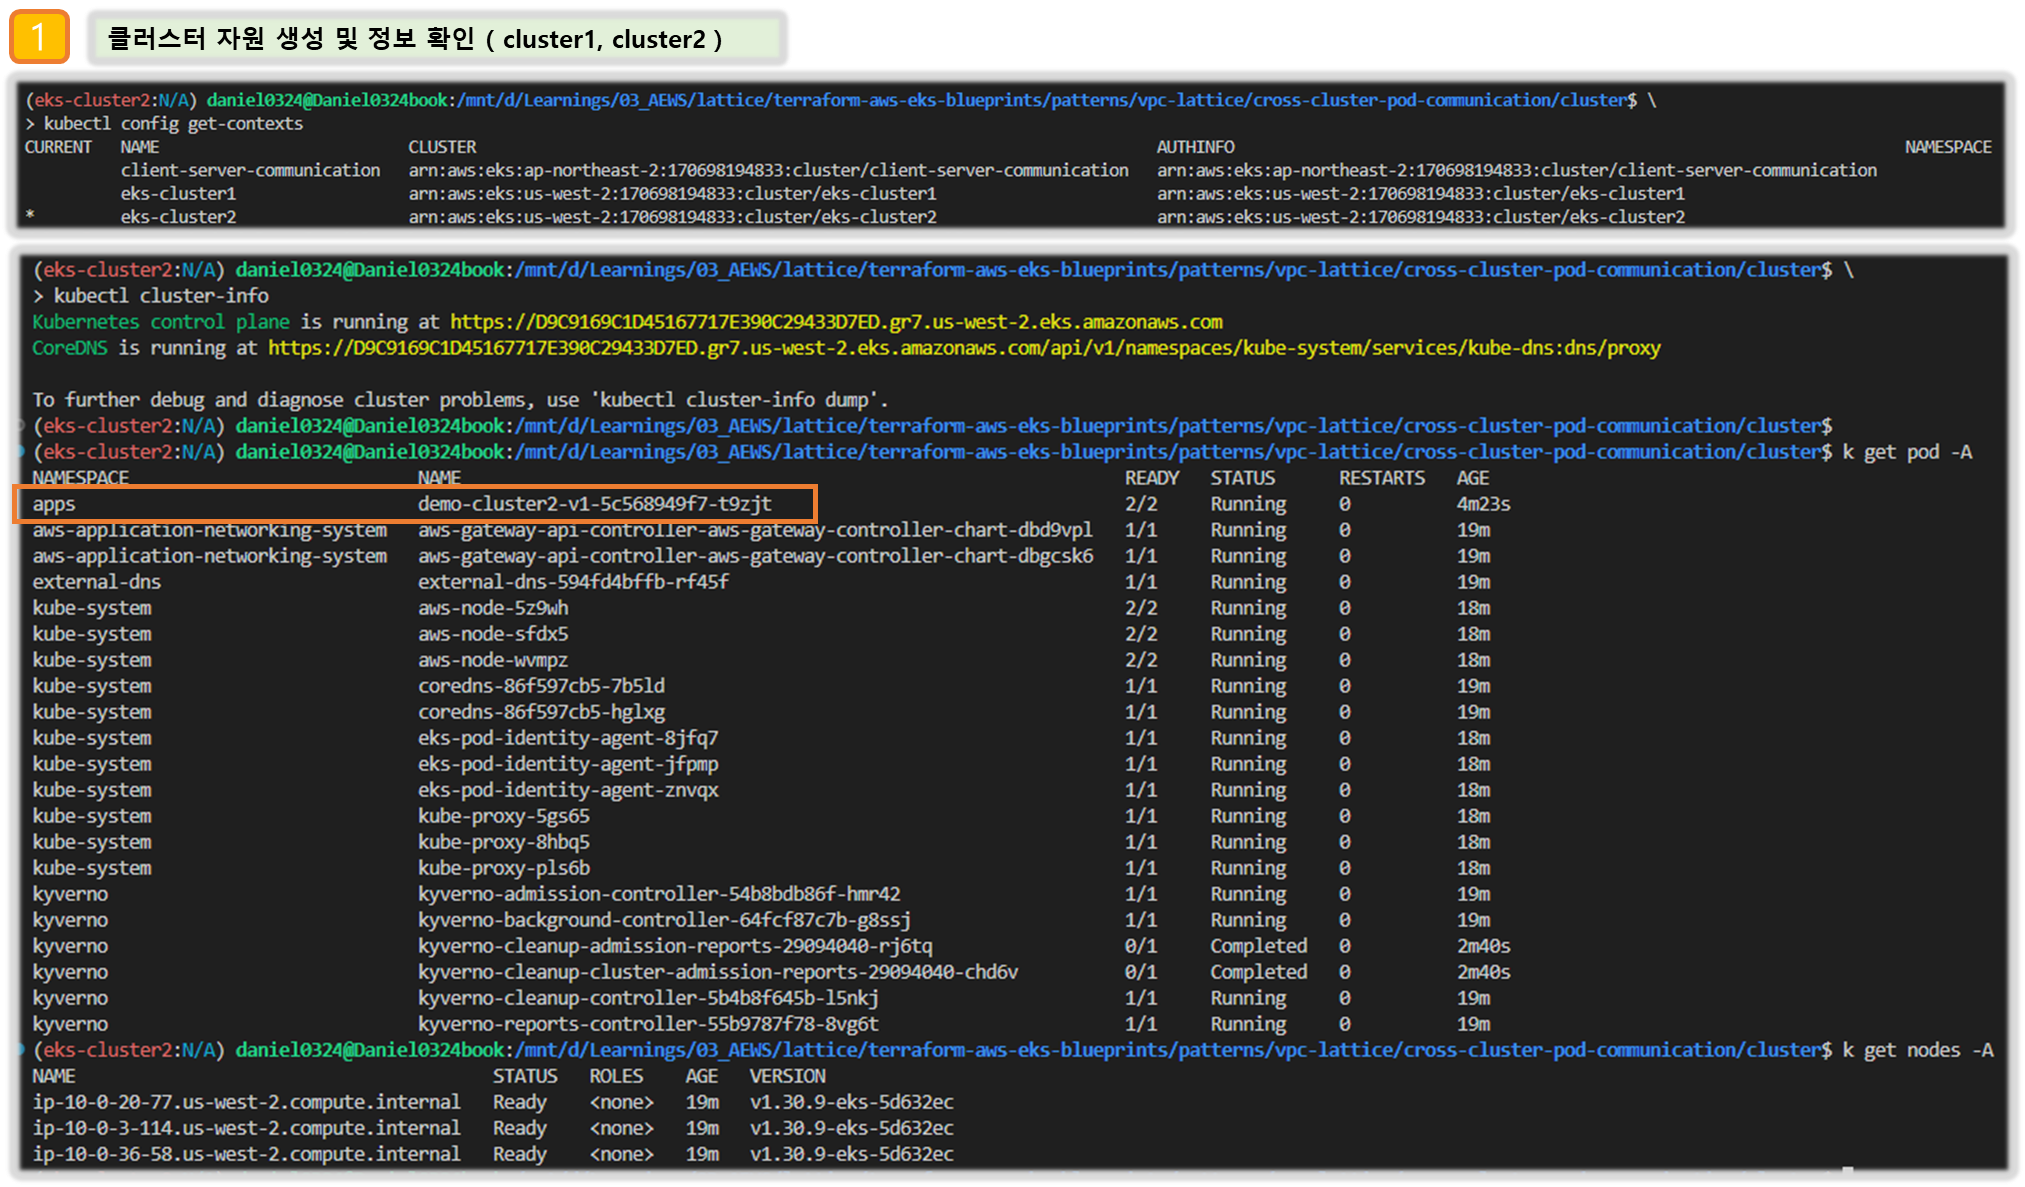The width and height of the screenshot is (2025, 1187).
Task: Click 'Completed' status of the rj6tq pod
Action: [1258, 946]
